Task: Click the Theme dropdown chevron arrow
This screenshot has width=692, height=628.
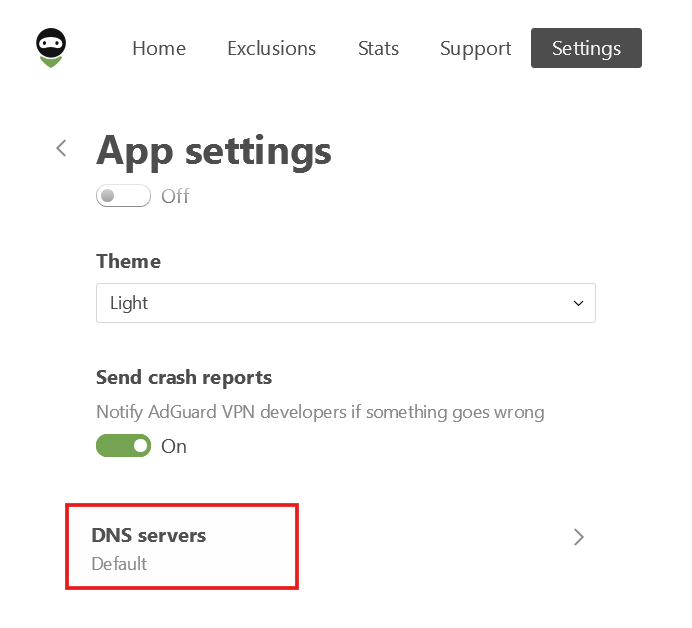Action: point(578,303)
